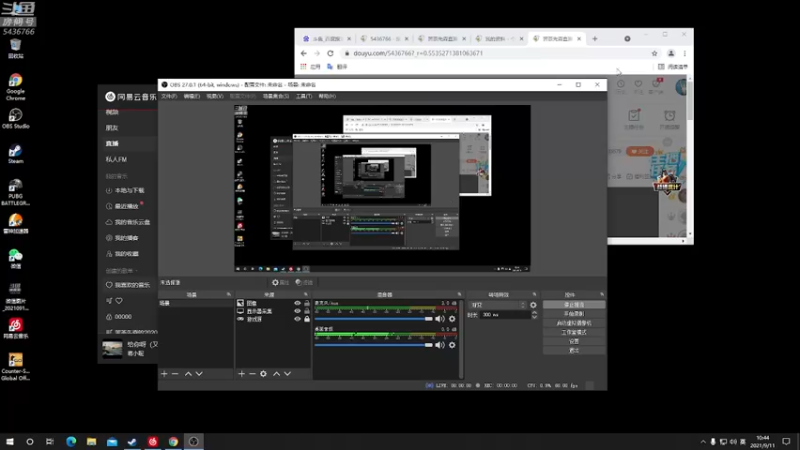The width and height of the screenshot is (800, 450).
Task: Open Scene Transitions dock pop-out icon
Action: 535,294
